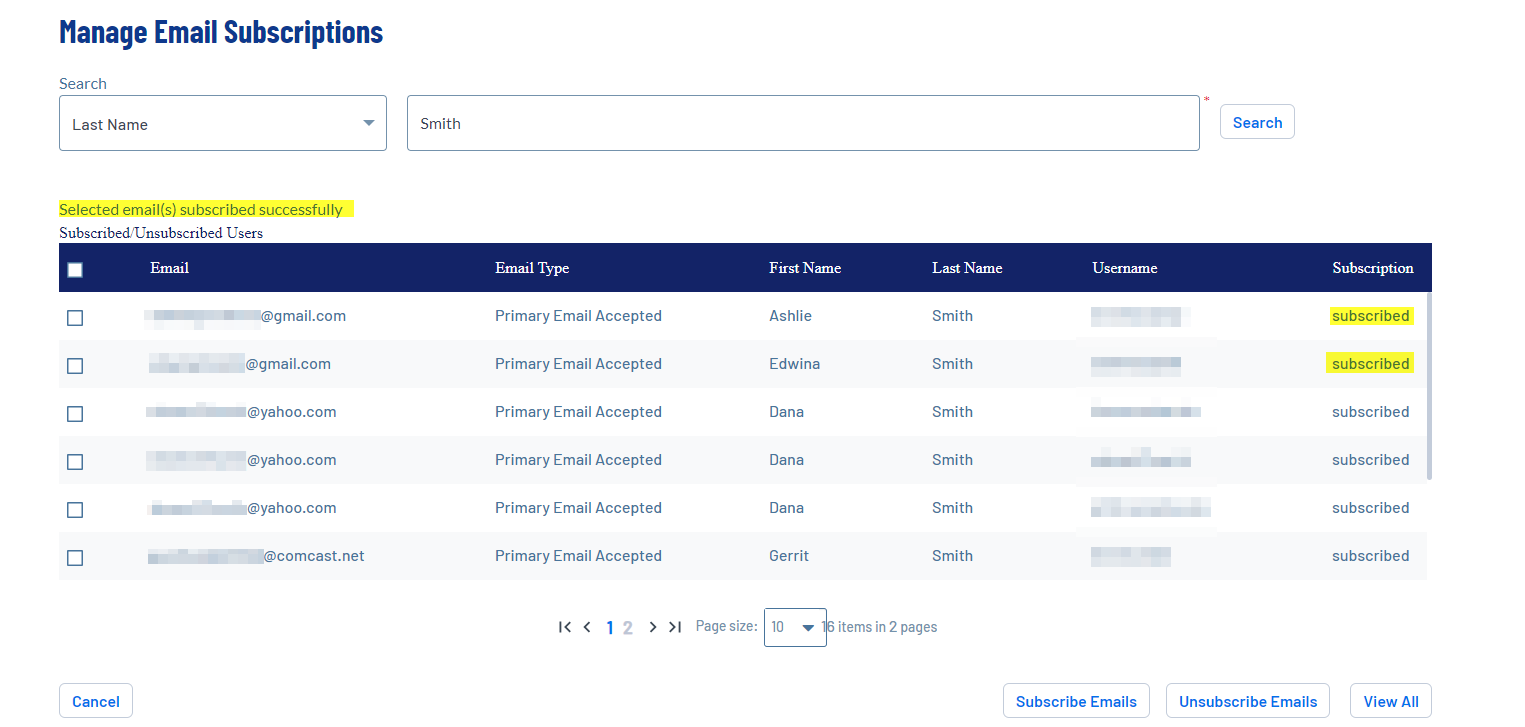Click the table's vertical scrollbar
1525x727 pixels.
click(x=1429, y=385)
